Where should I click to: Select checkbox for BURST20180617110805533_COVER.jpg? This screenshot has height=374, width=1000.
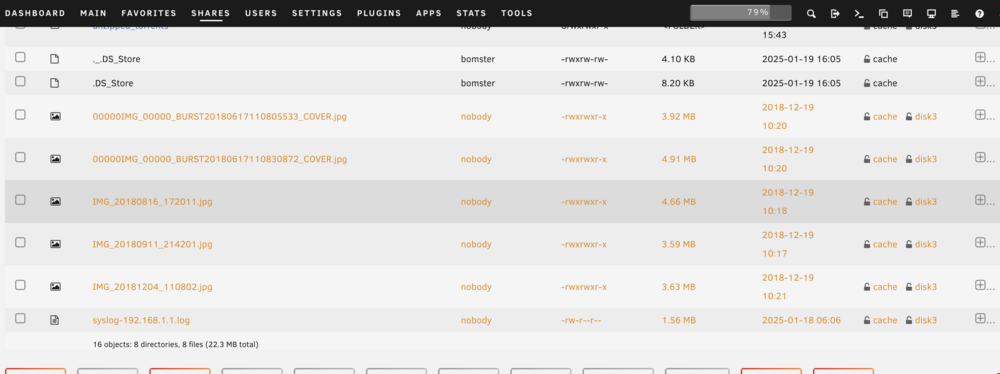[20, 115]
